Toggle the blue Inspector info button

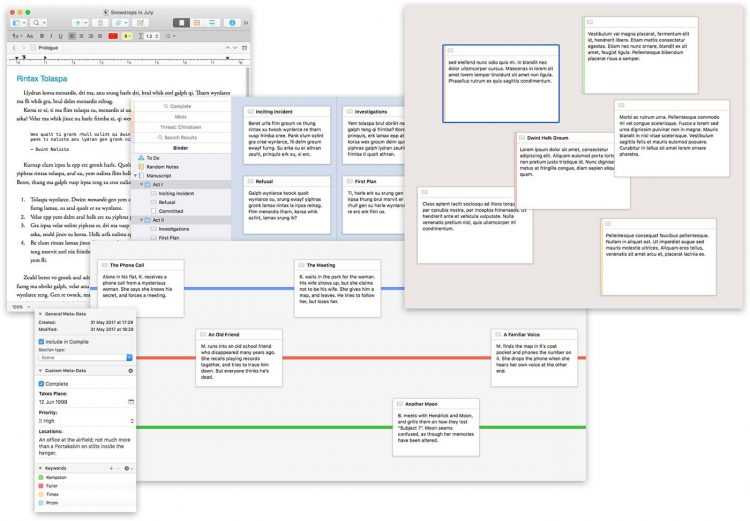(x=232, y=22)
